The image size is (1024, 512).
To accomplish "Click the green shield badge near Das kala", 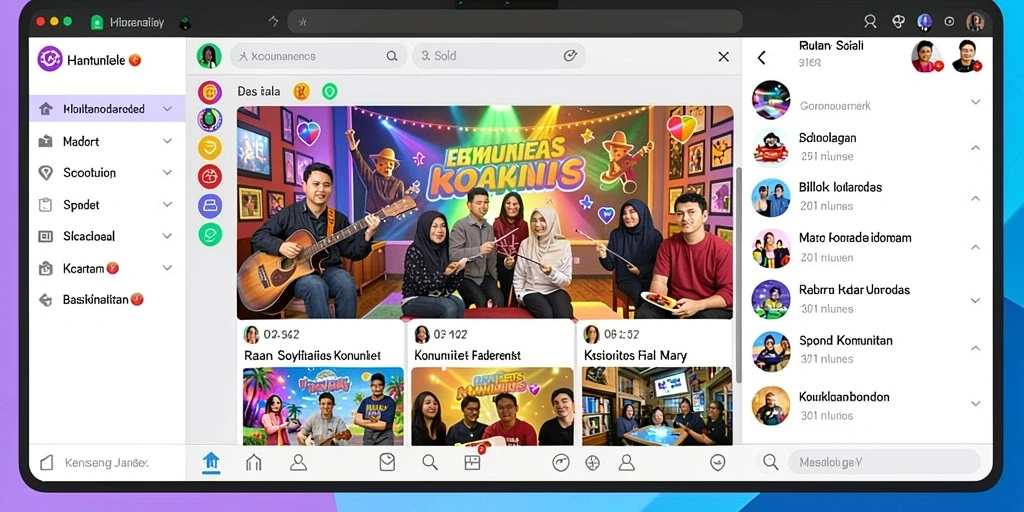I will point(330,91).
